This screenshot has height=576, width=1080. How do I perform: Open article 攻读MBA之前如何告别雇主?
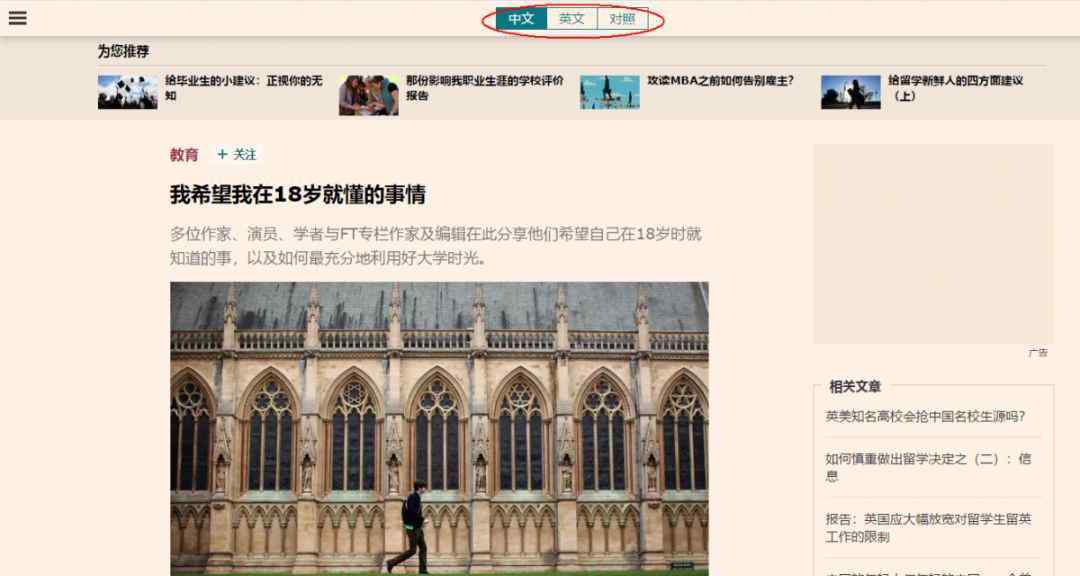tap(720, 81)
